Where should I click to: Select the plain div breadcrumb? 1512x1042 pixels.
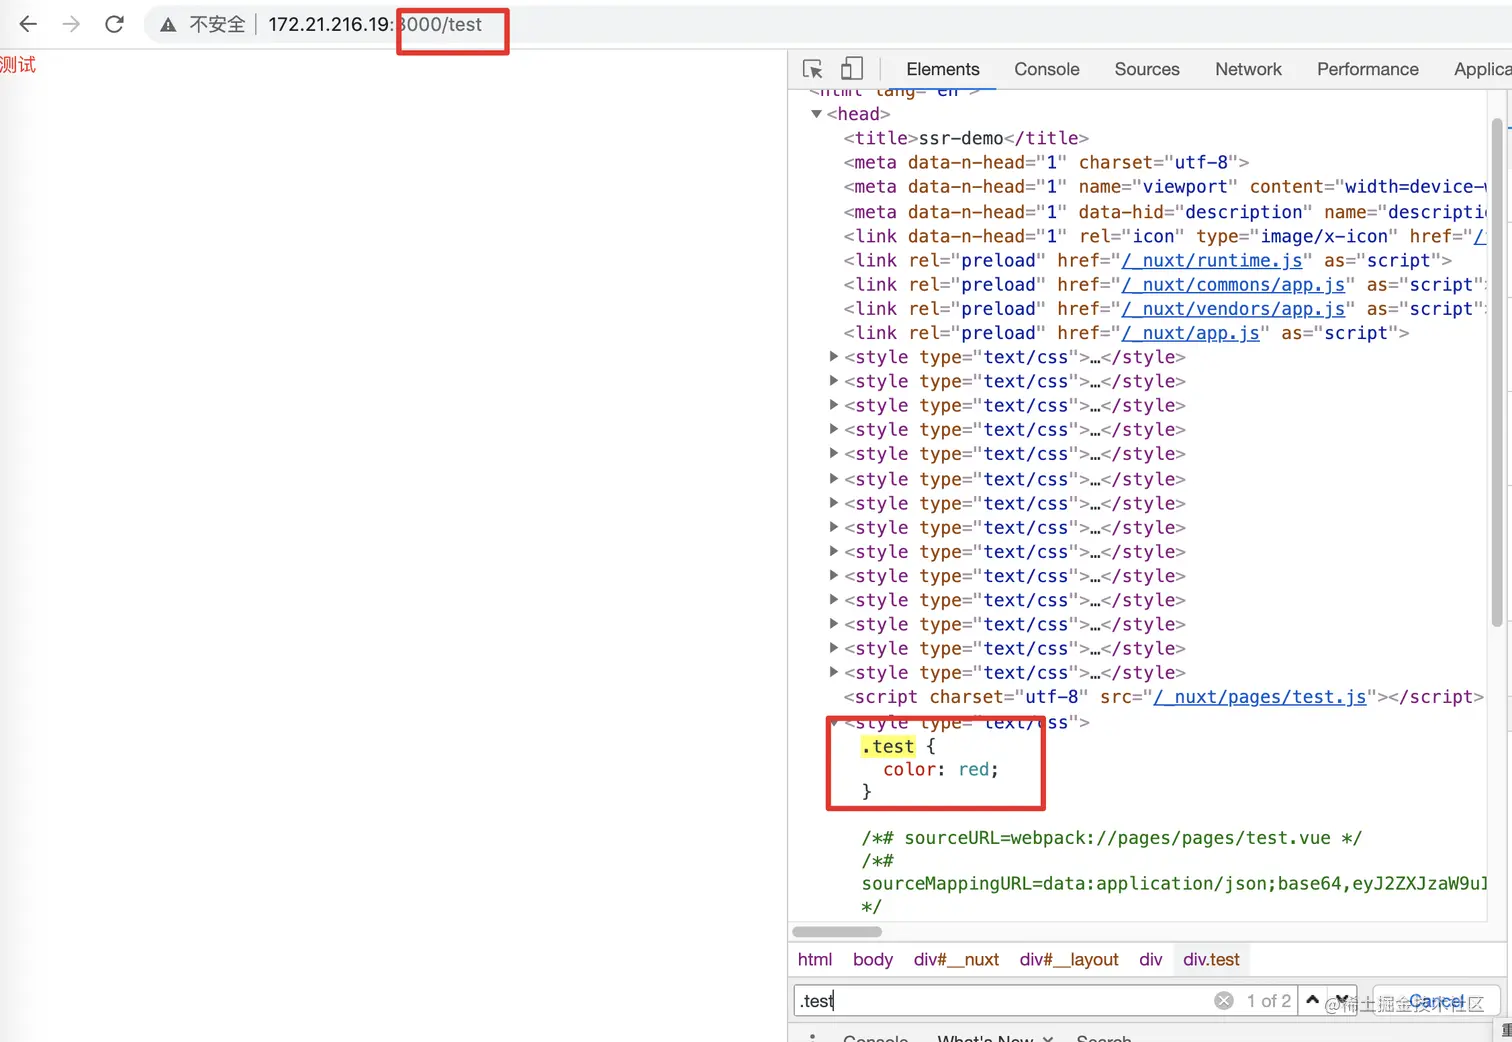(x=1150, y=959)
